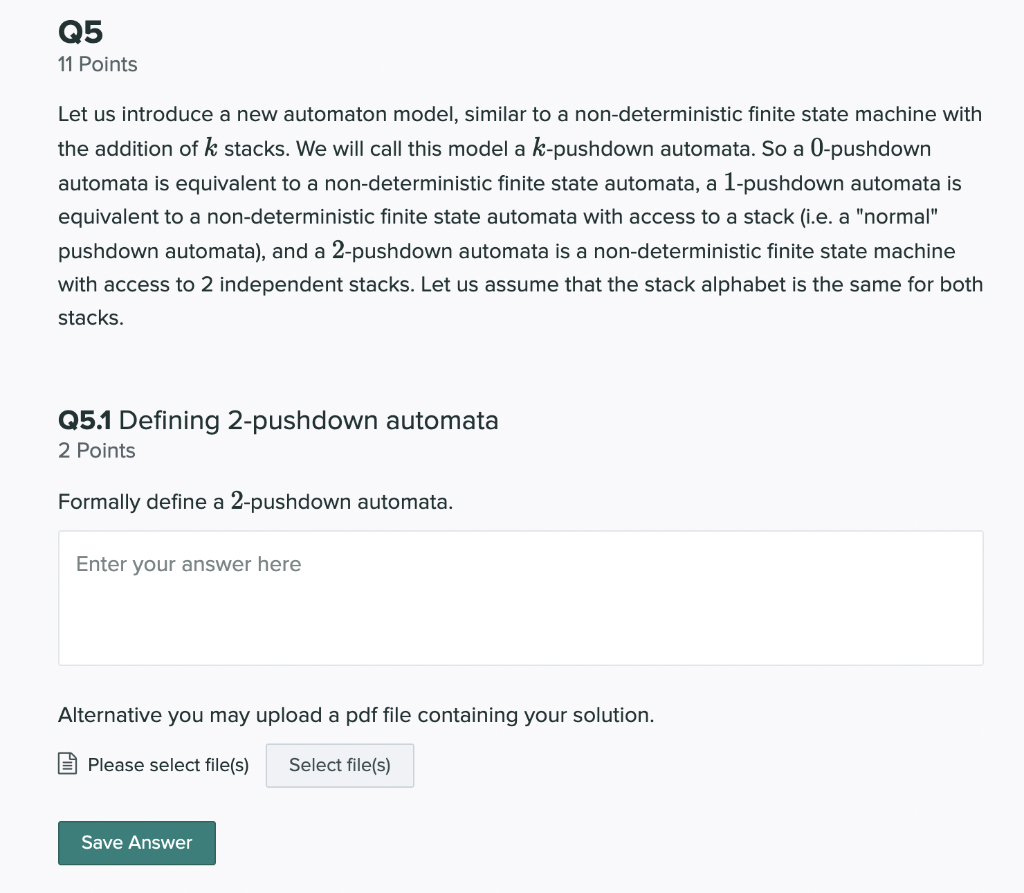Click the 2 Points label under Q5.1

click(x=97, y=450)
